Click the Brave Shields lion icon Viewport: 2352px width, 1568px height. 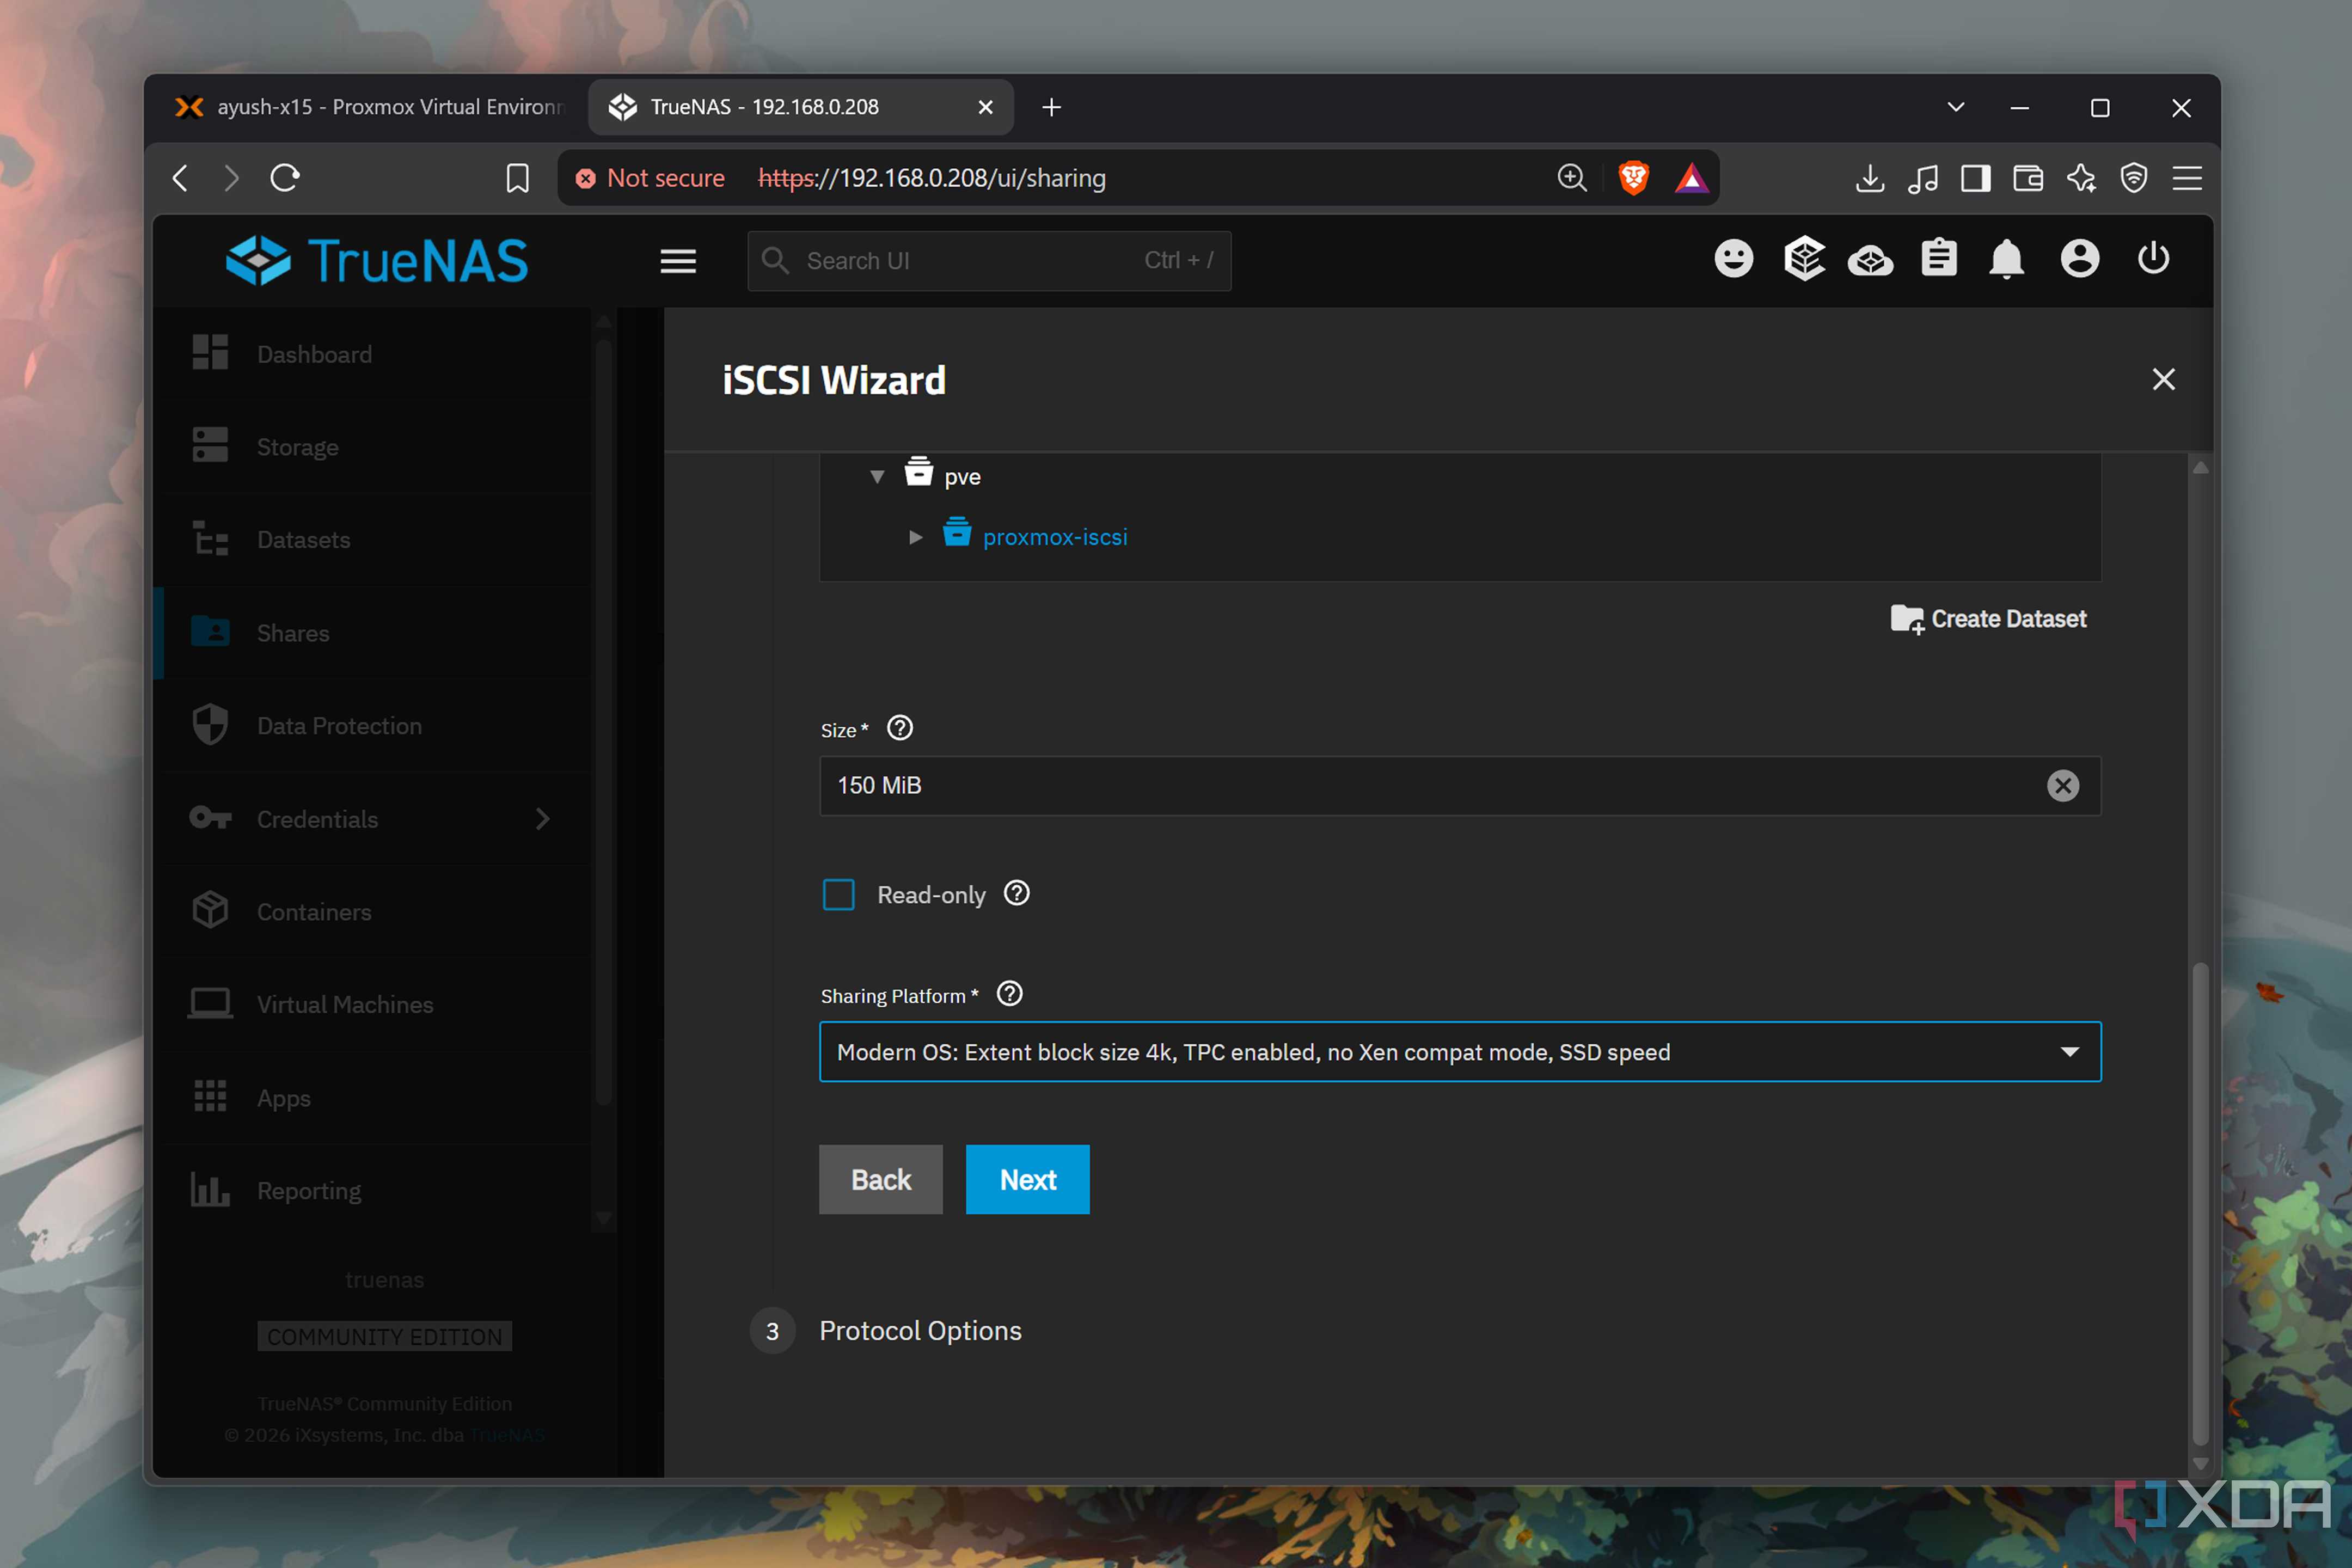(1633, 178)
